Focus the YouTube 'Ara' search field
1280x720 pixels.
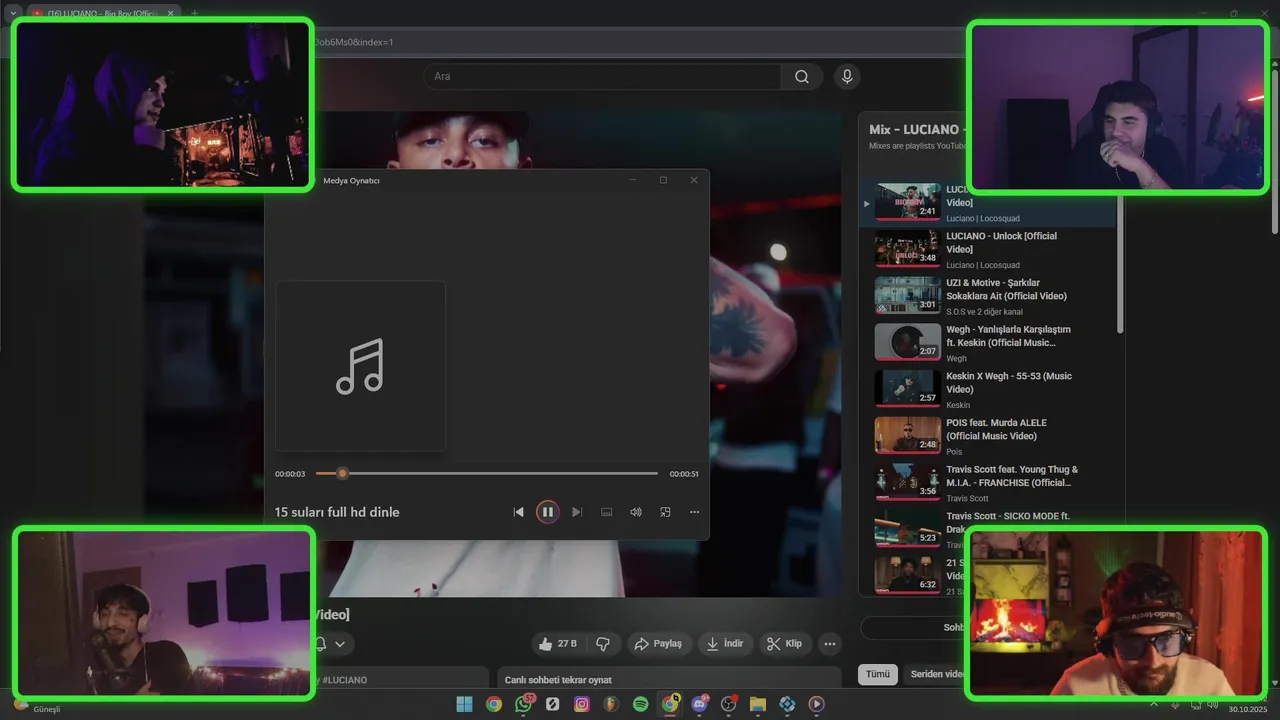[603, 77]
